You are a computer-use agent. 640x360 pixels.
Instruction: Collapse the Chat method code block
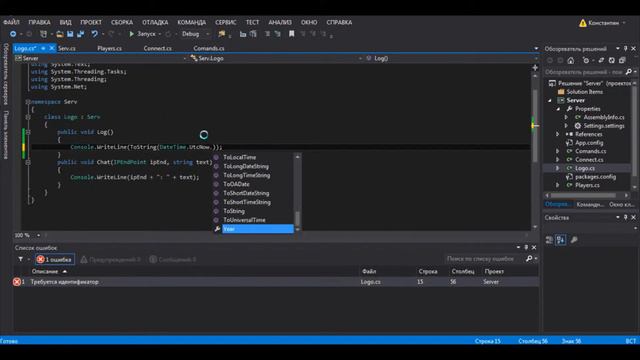coord(28,162)
